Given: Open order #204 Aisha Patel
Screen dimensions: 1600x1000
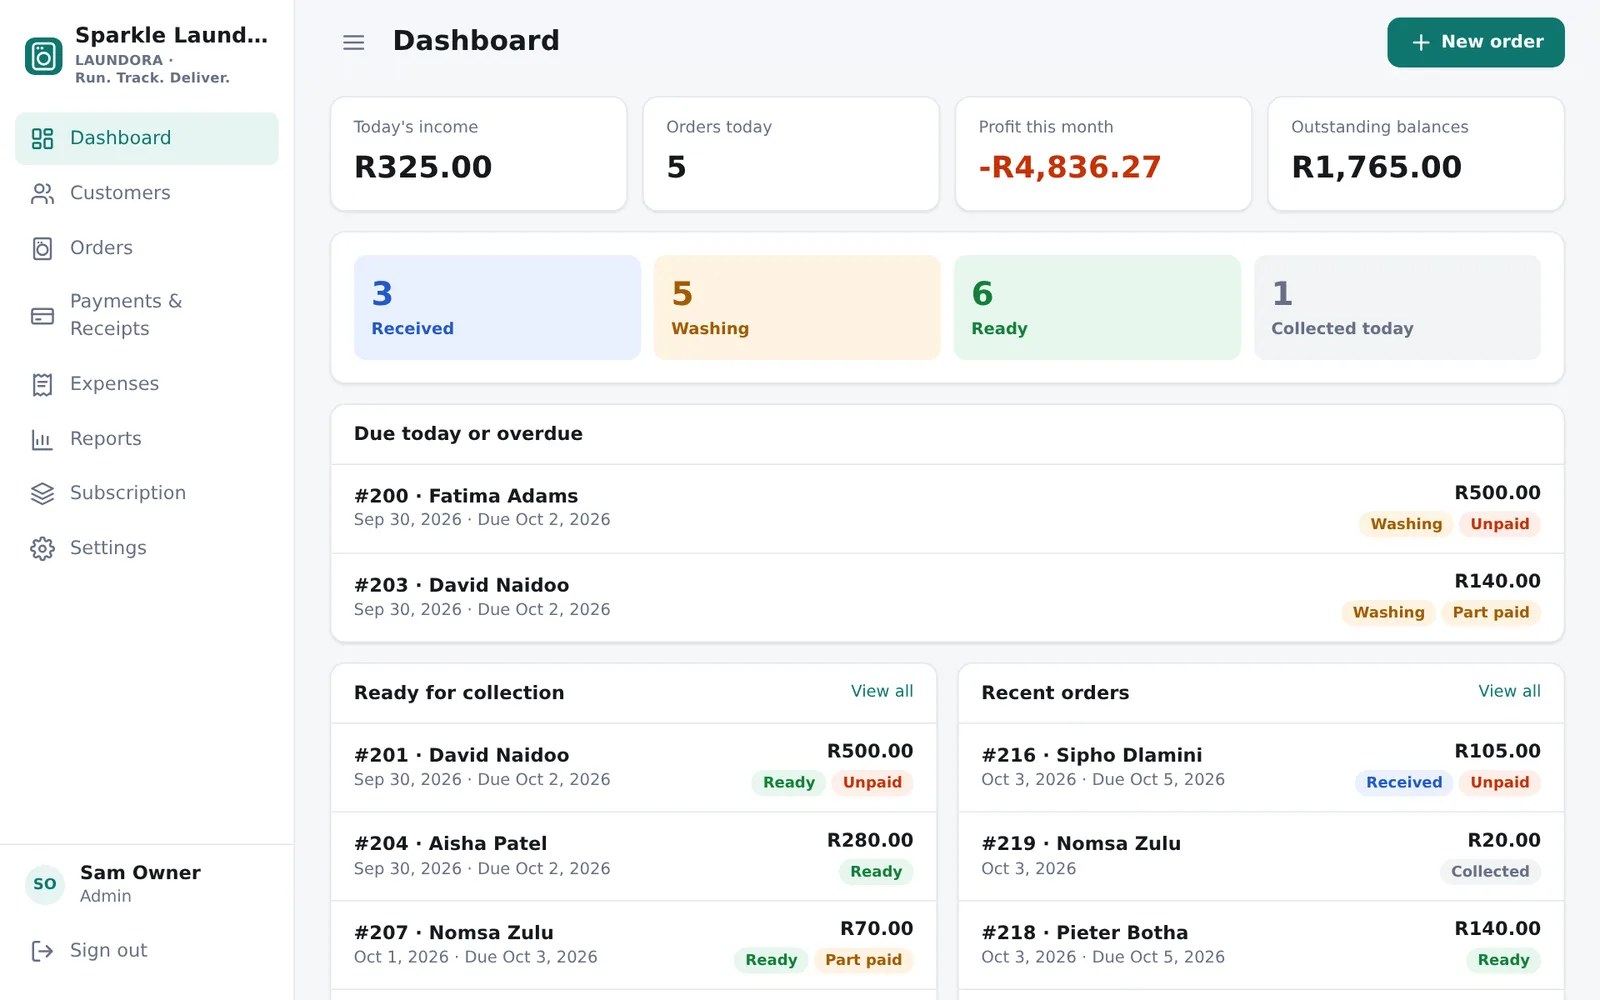Looking at the screenshot, I should 633,856.
